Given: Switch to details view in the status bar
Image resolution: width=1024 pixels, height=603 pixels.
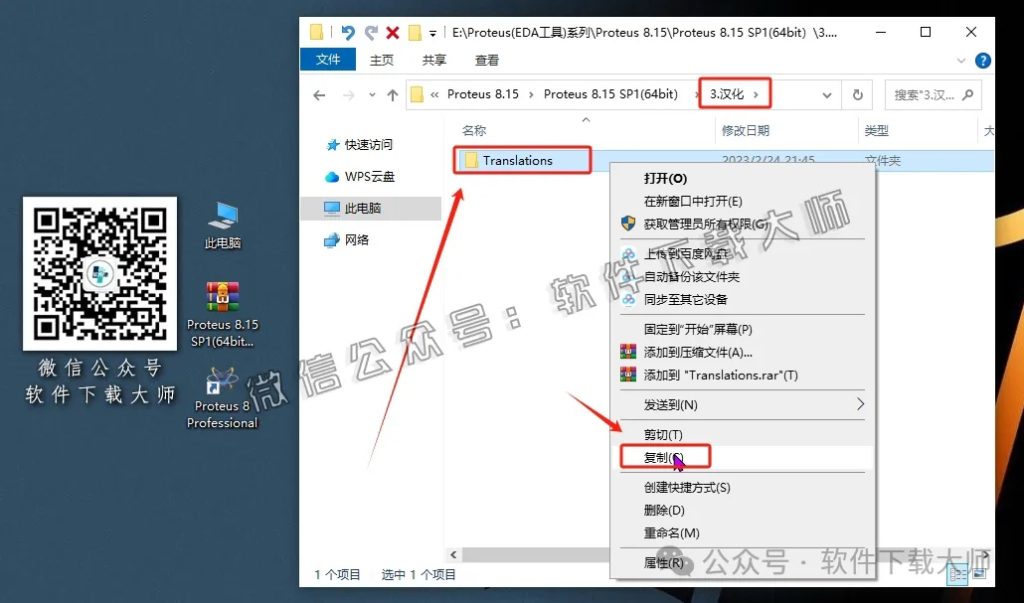Looking at the screenshot, I should click(x=957, y=573).
